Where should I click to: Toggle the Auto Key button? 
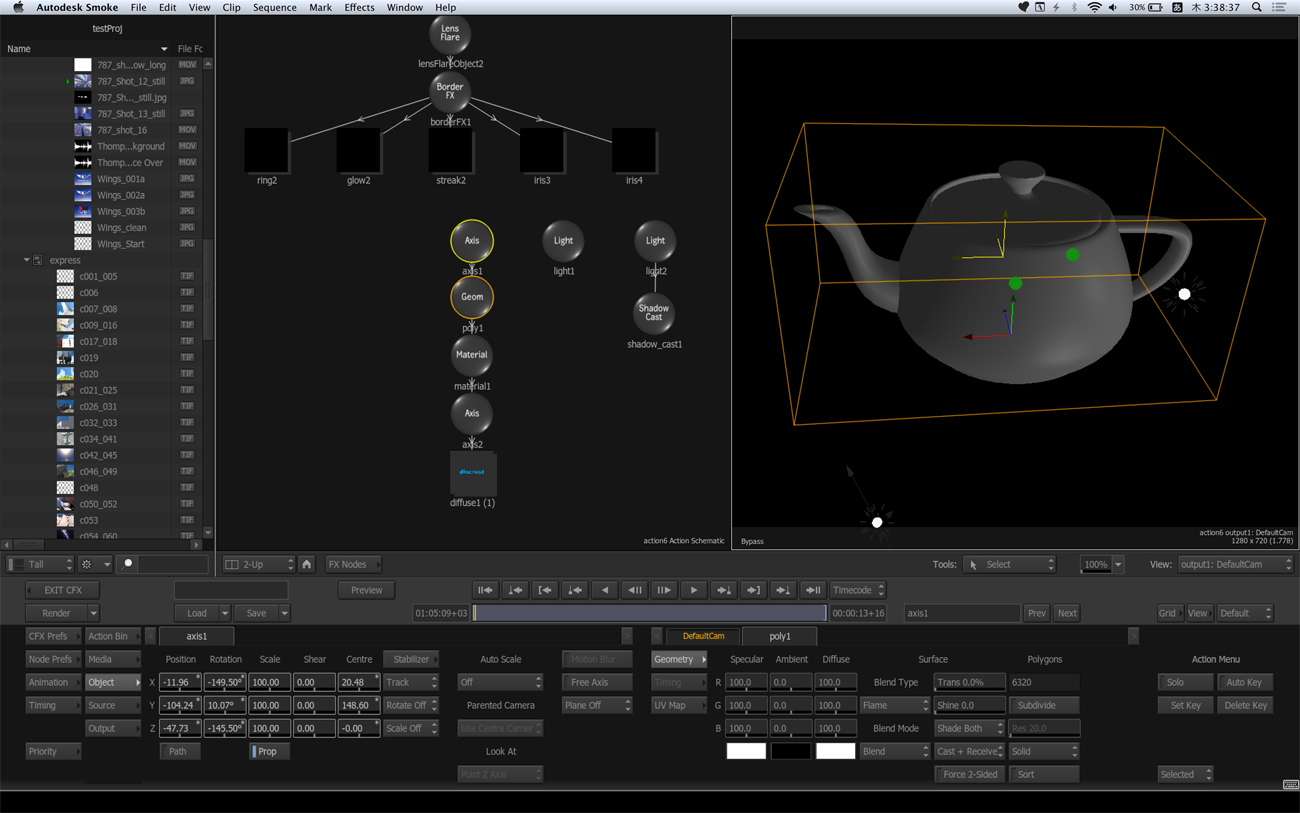1244,682
